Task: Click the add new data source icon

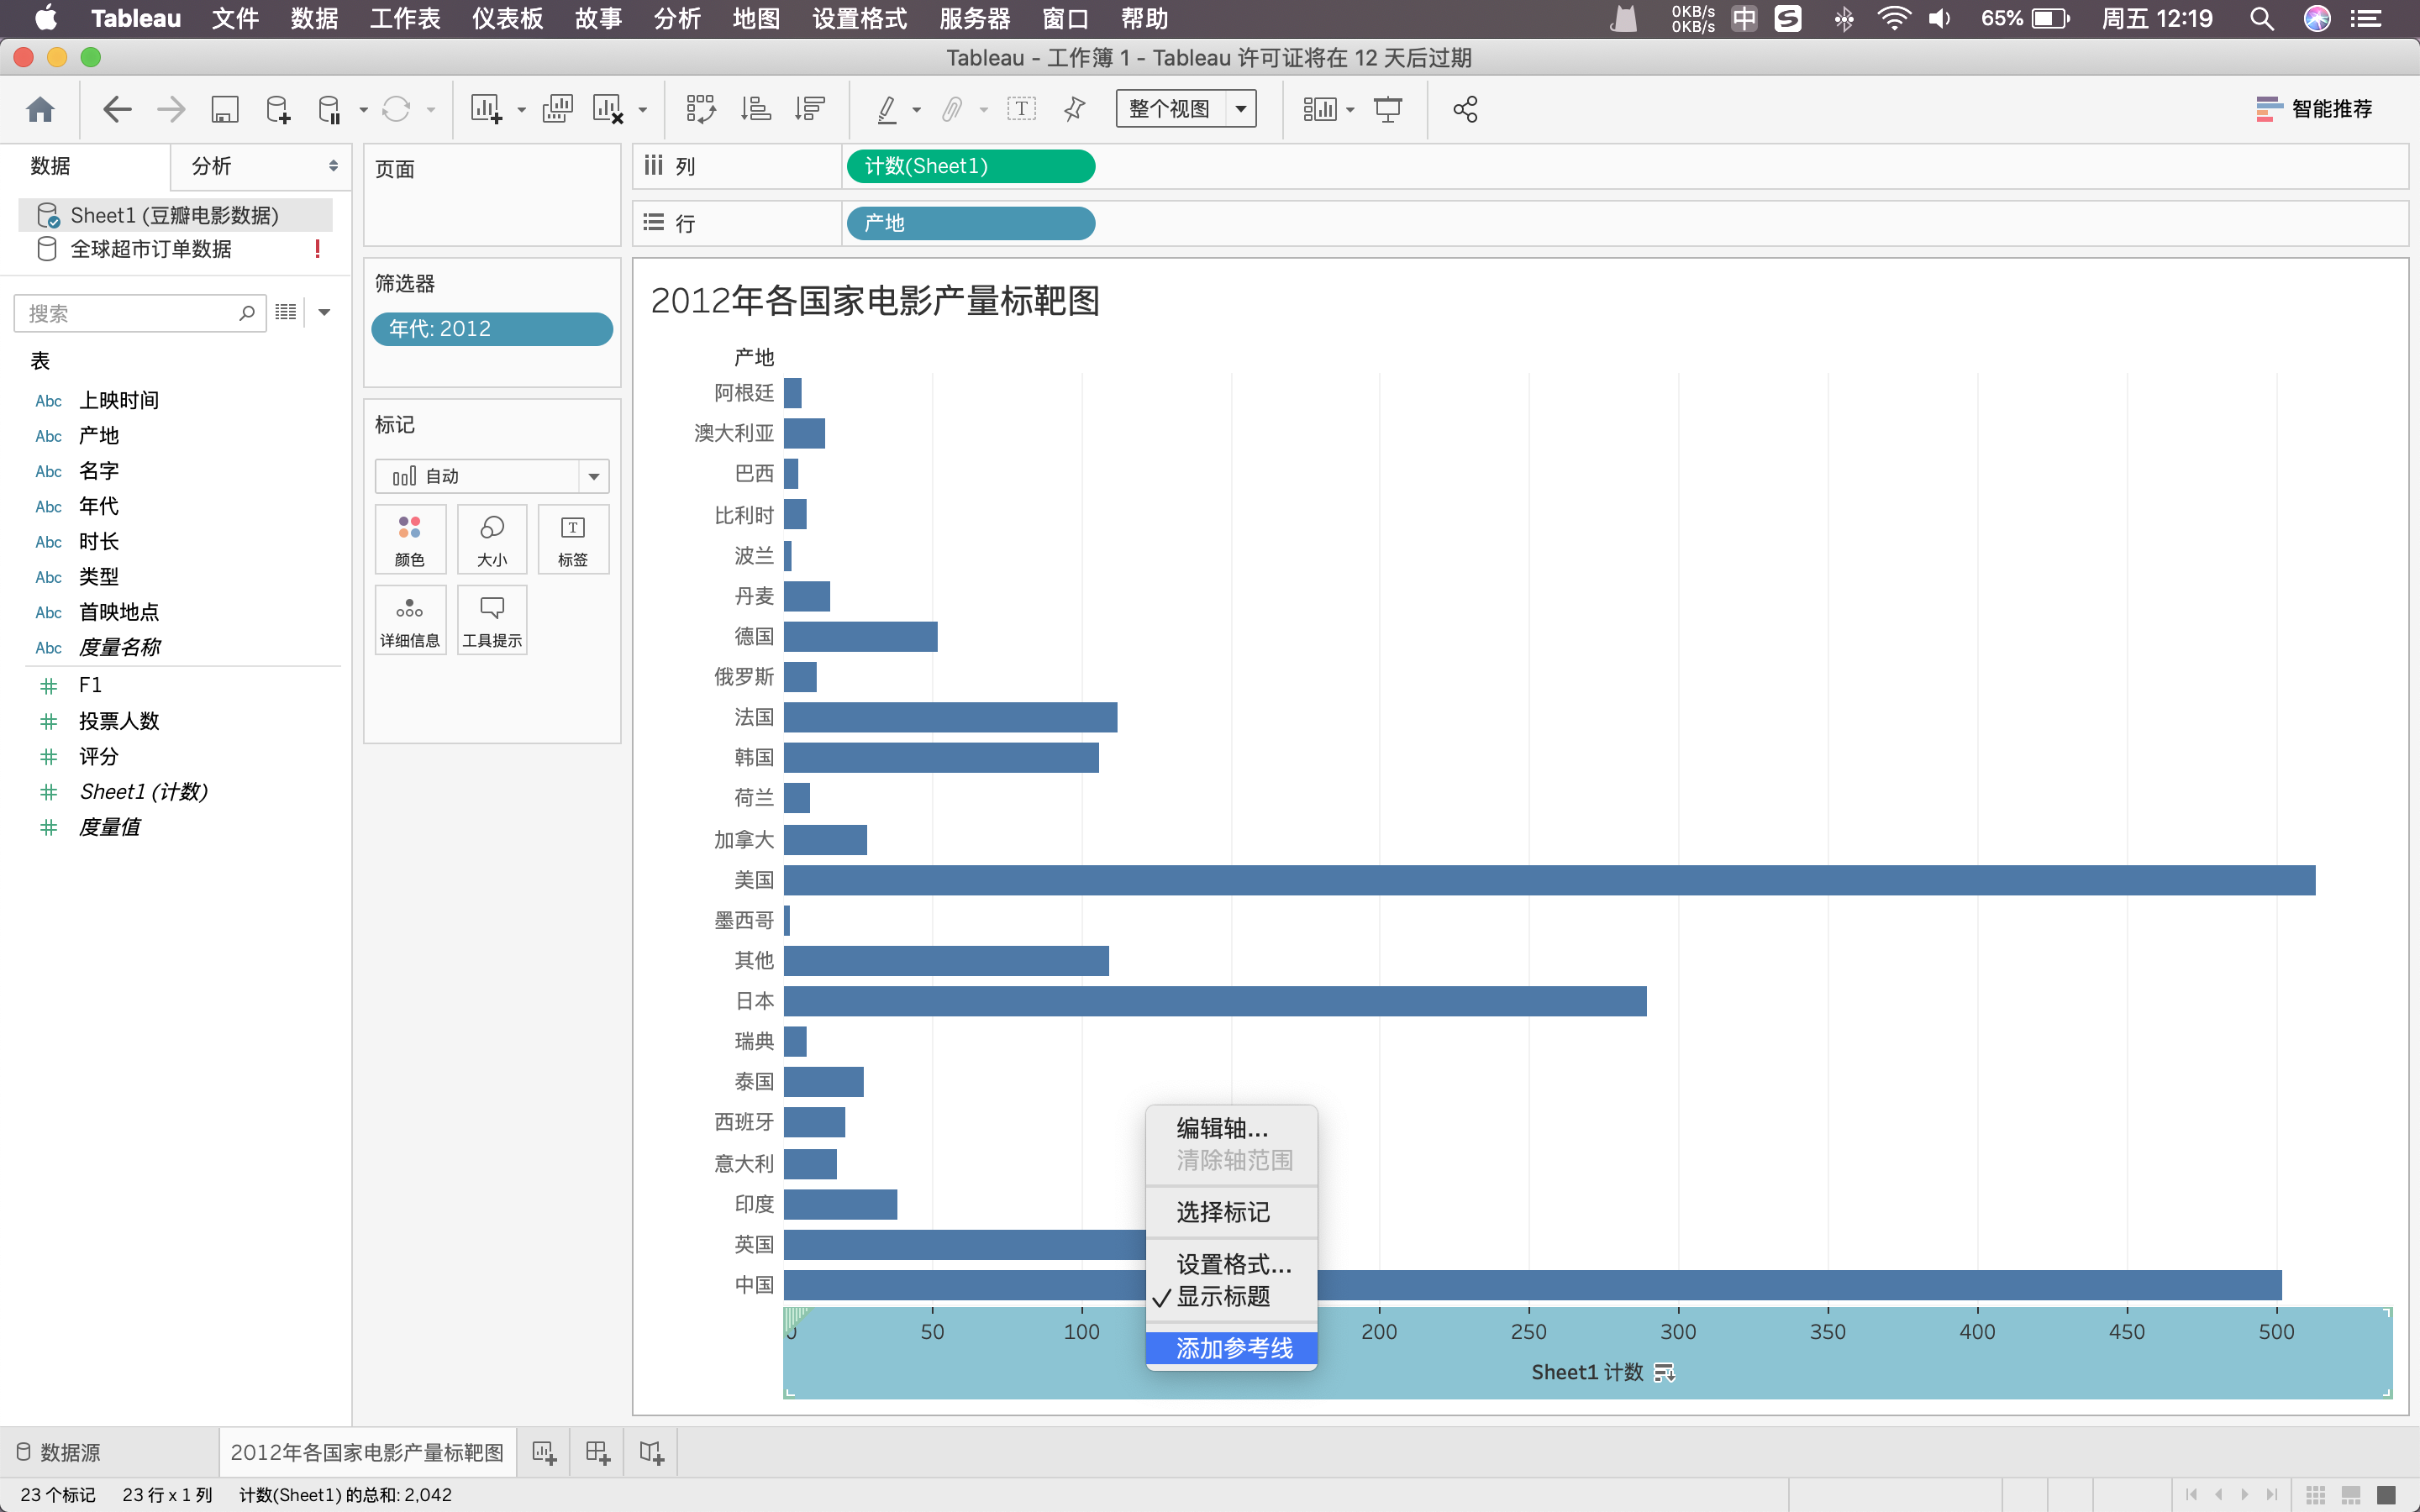Action: pos(278,109)
